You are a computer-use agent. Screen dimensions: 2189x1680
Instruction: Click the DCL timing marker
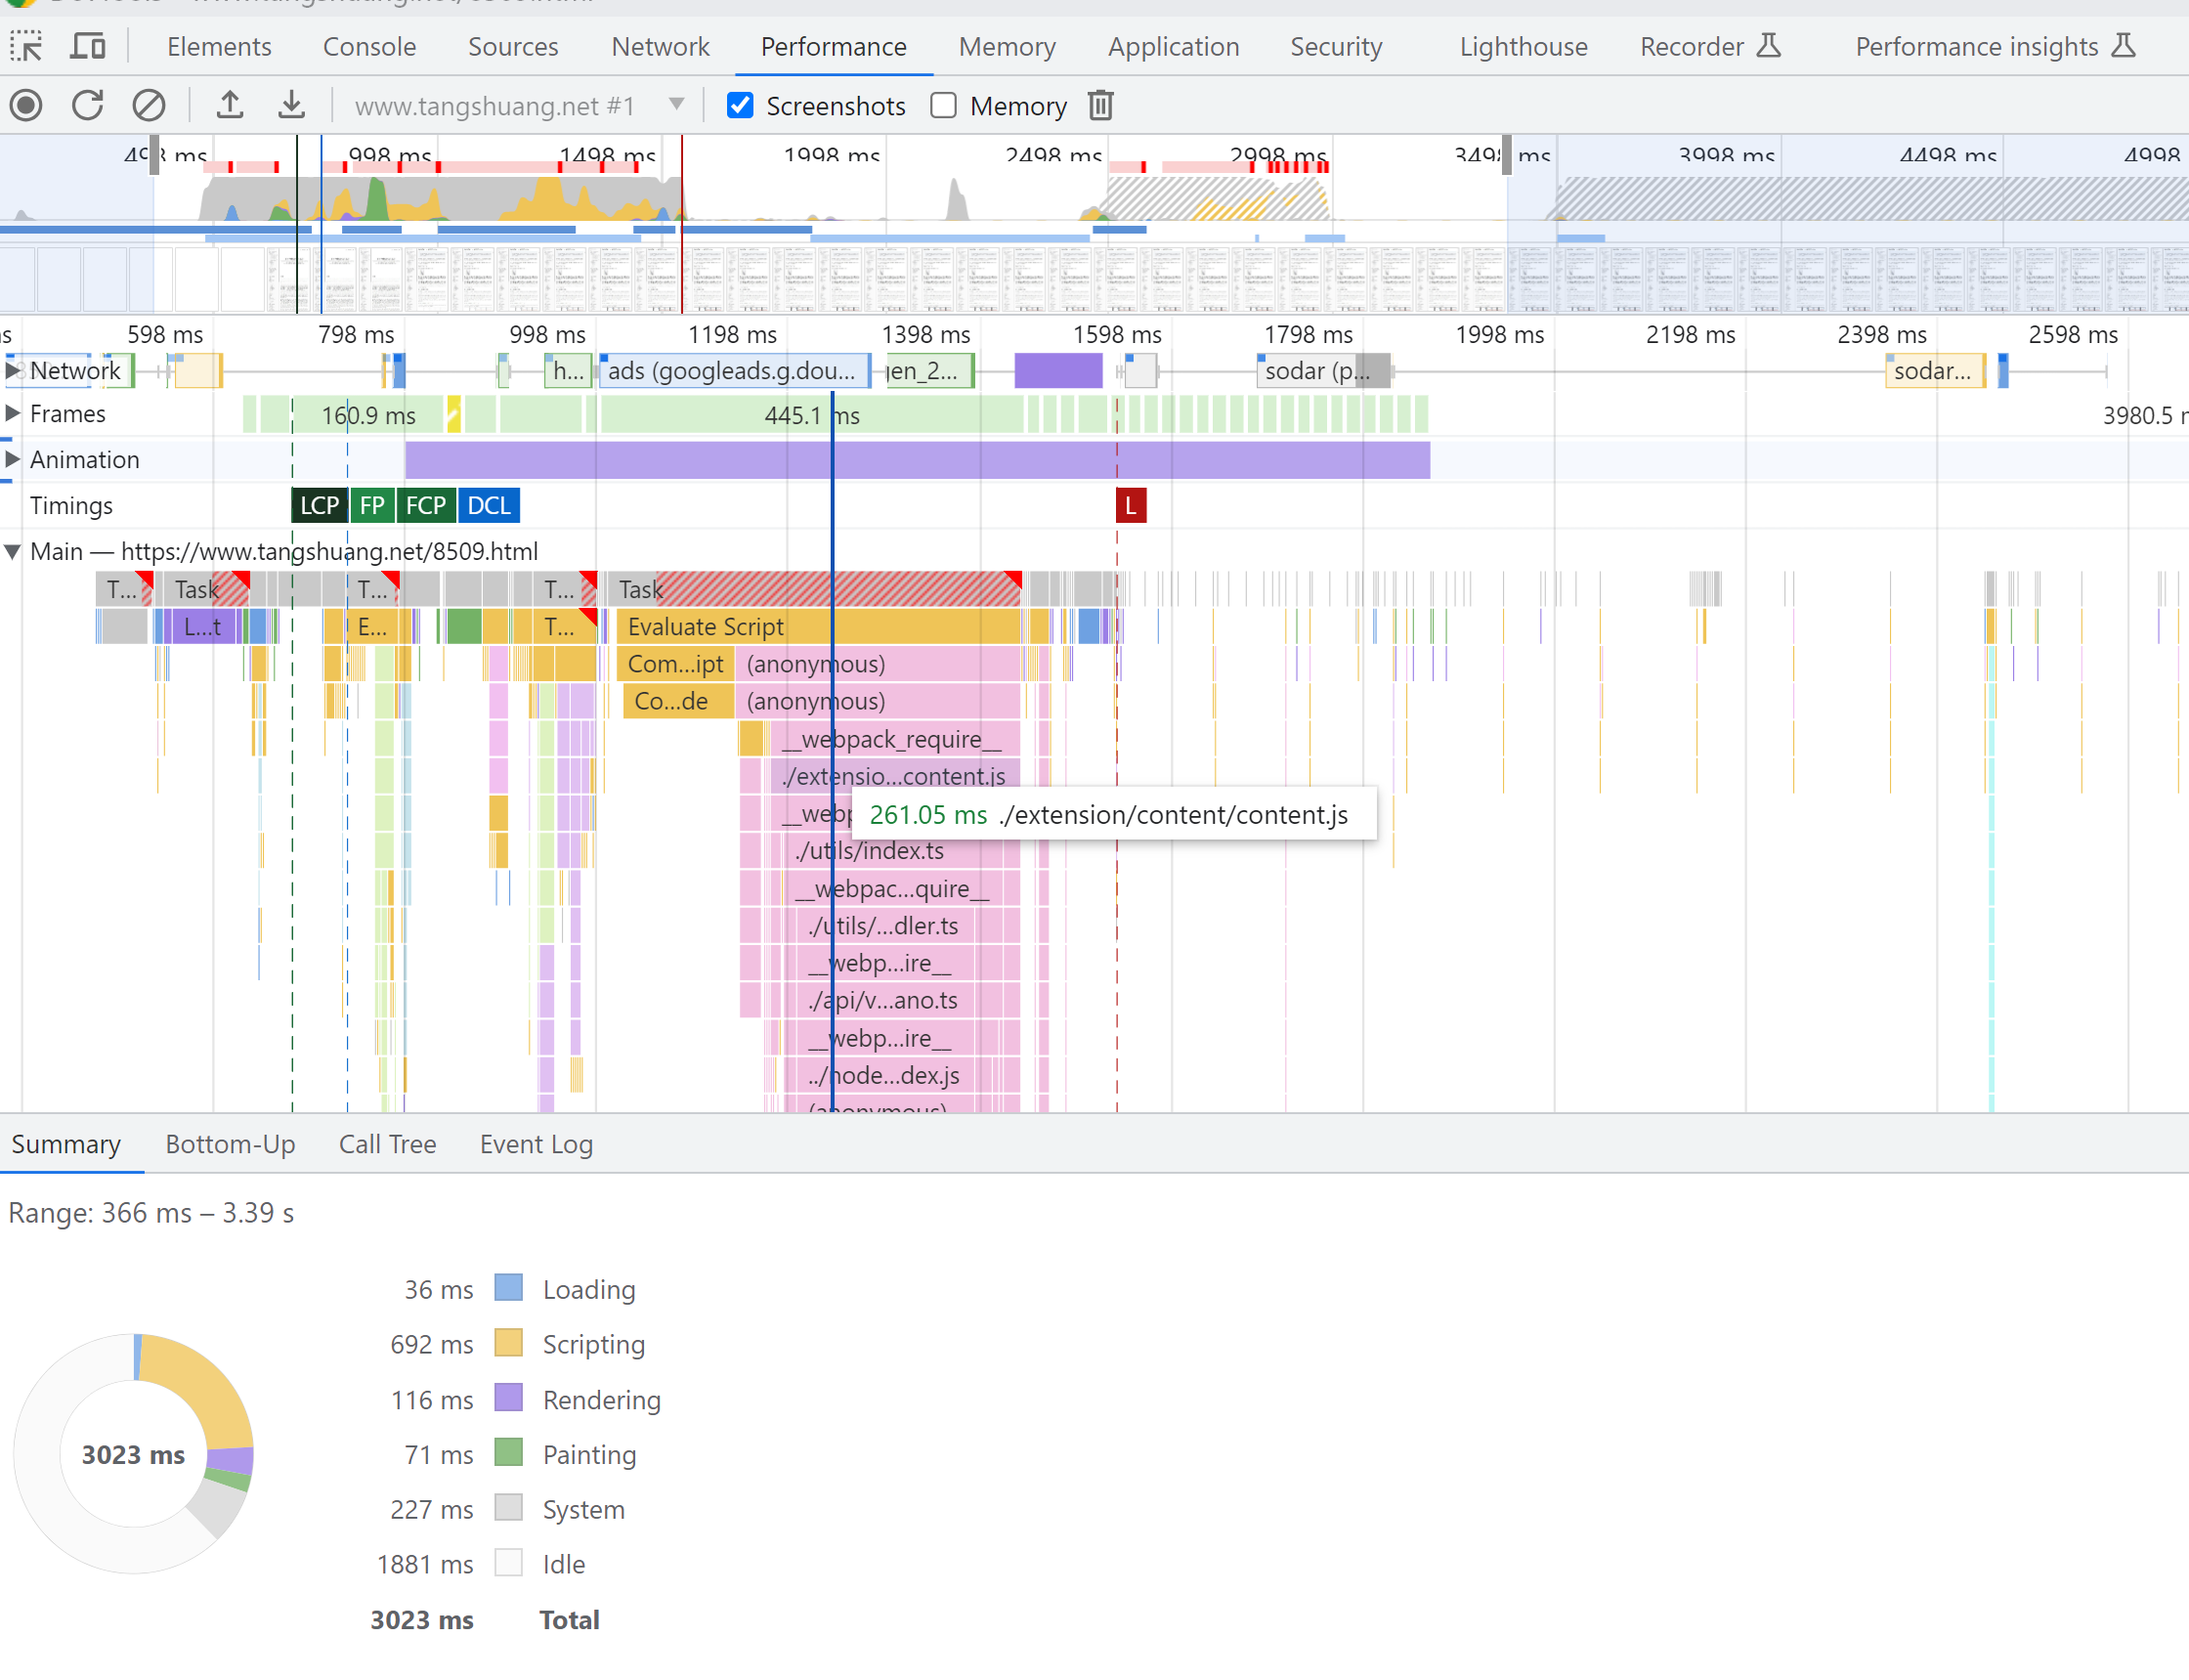click(x=488, y=506)
